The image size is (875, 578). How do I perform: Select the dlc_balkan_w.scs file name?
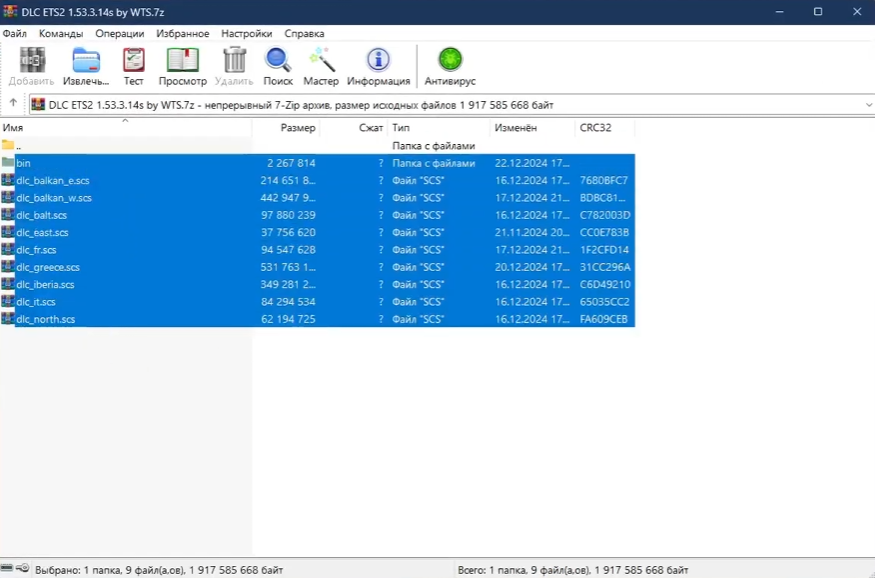(x=54, y=198)
